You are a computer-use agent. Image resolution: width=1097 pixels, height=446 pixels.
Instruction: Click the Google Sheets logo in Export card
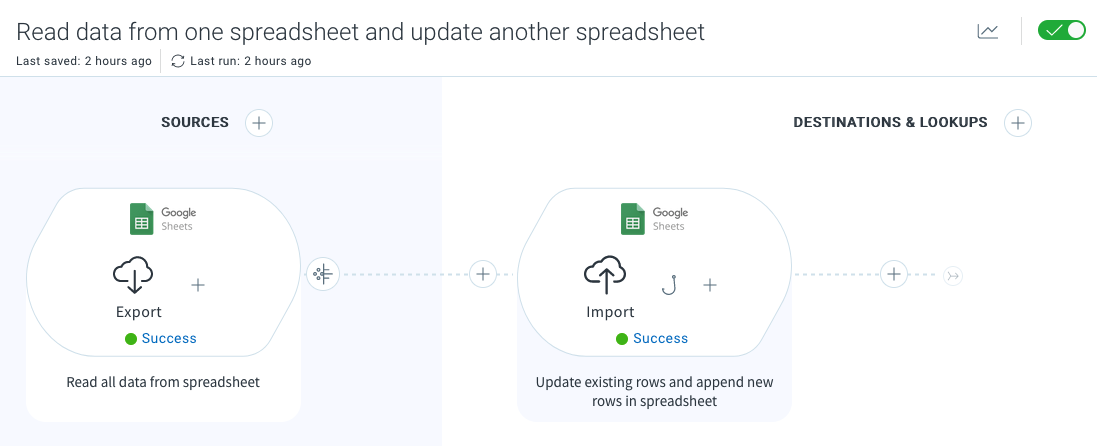pyautogui.click(x=162, y=218)
